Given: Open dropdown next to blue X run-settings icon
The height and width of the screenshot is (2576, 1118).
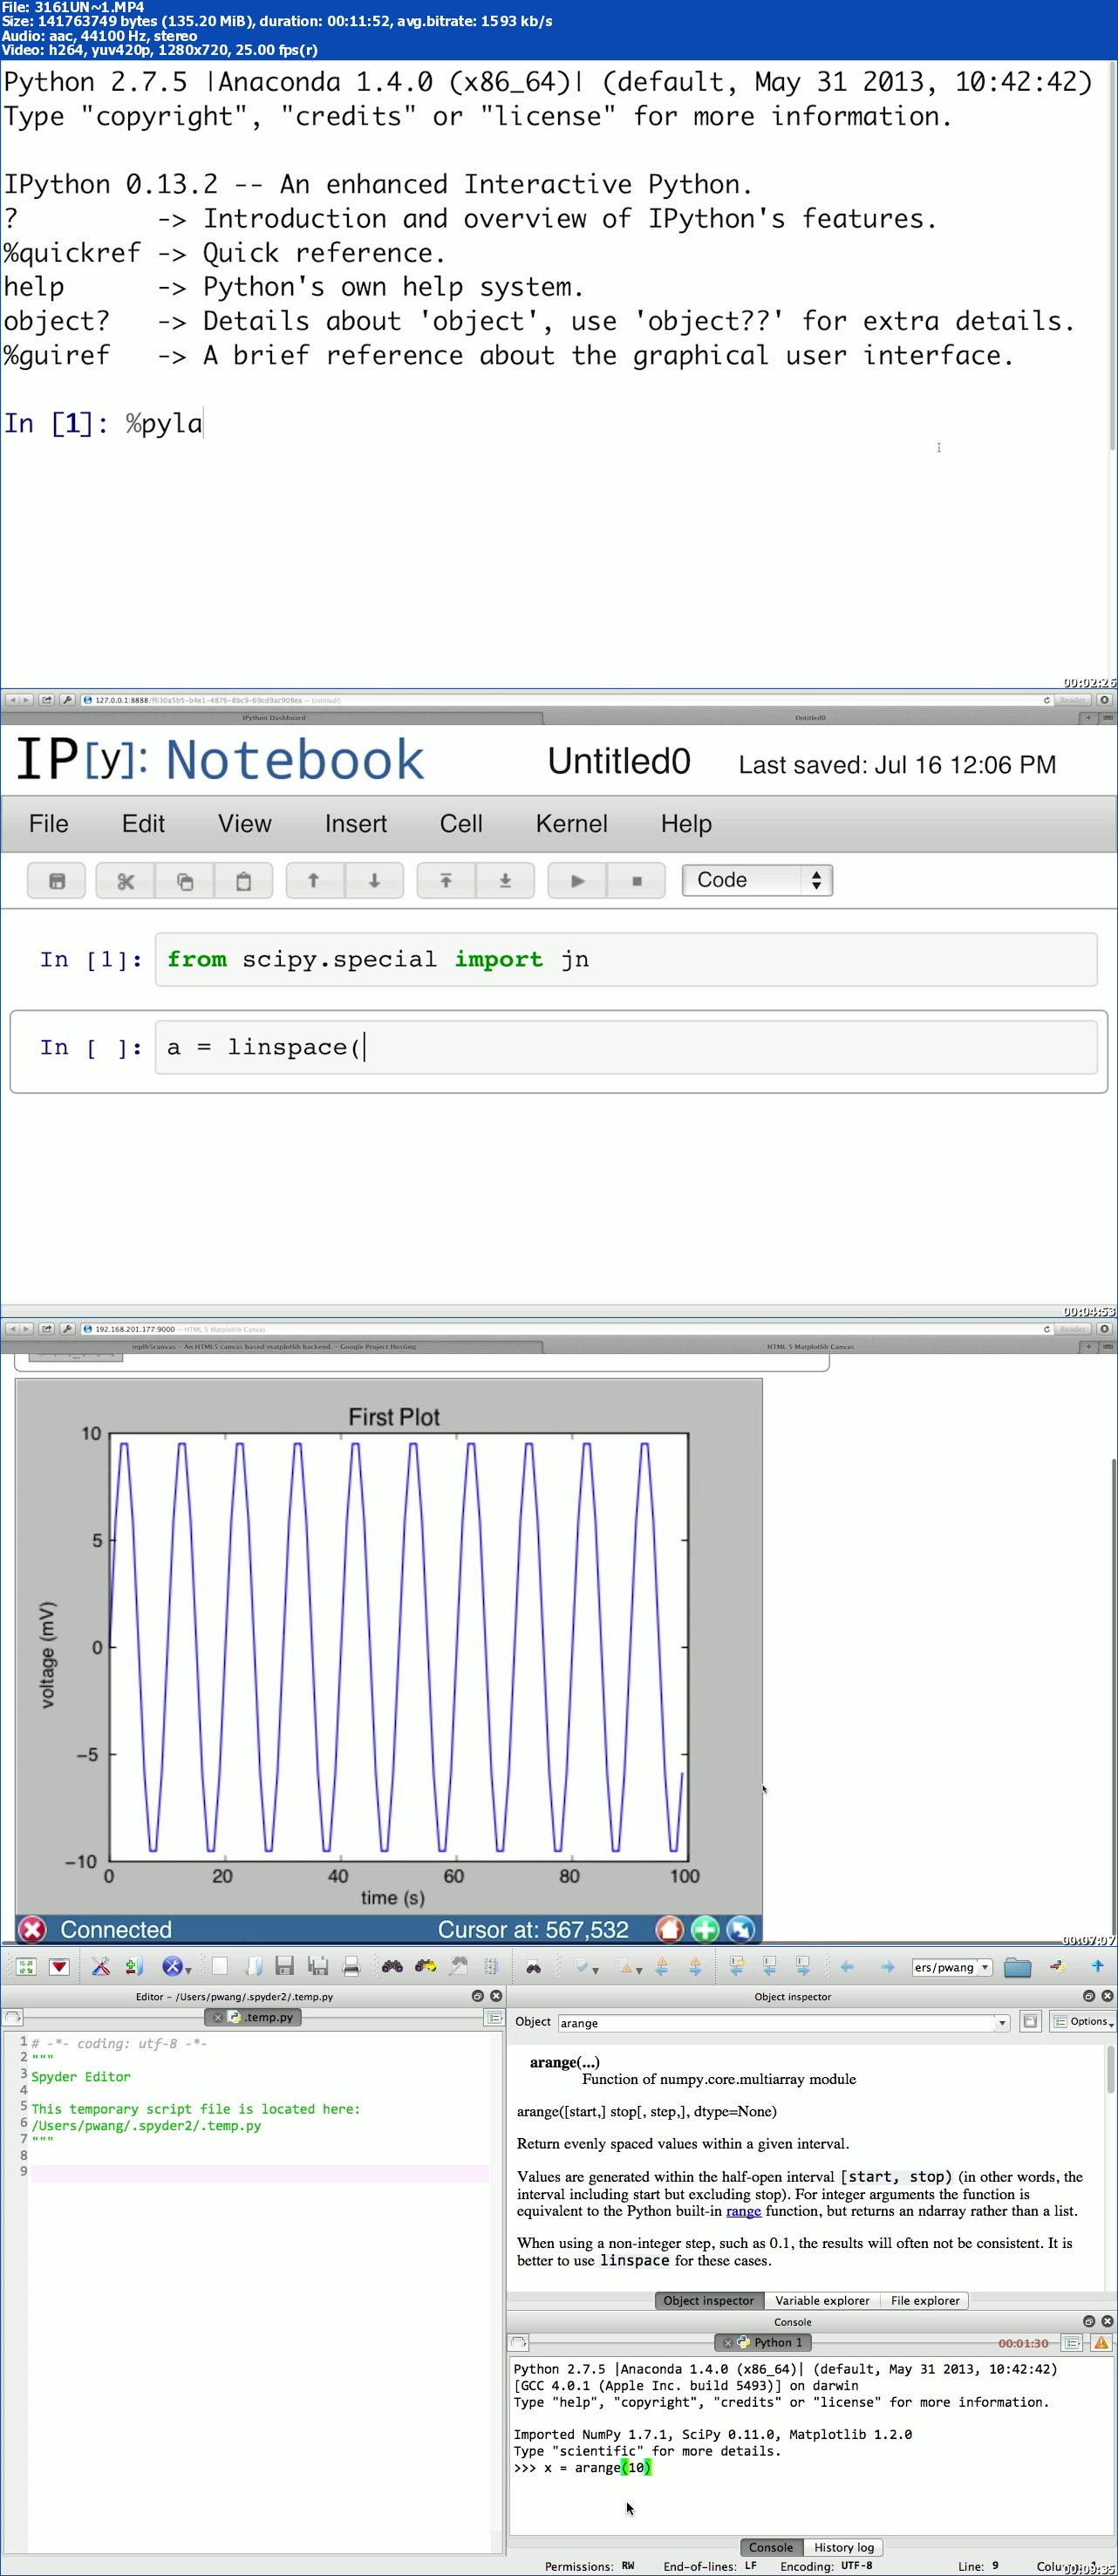Looking at the screenshot, I should [x=188, y=1970].
